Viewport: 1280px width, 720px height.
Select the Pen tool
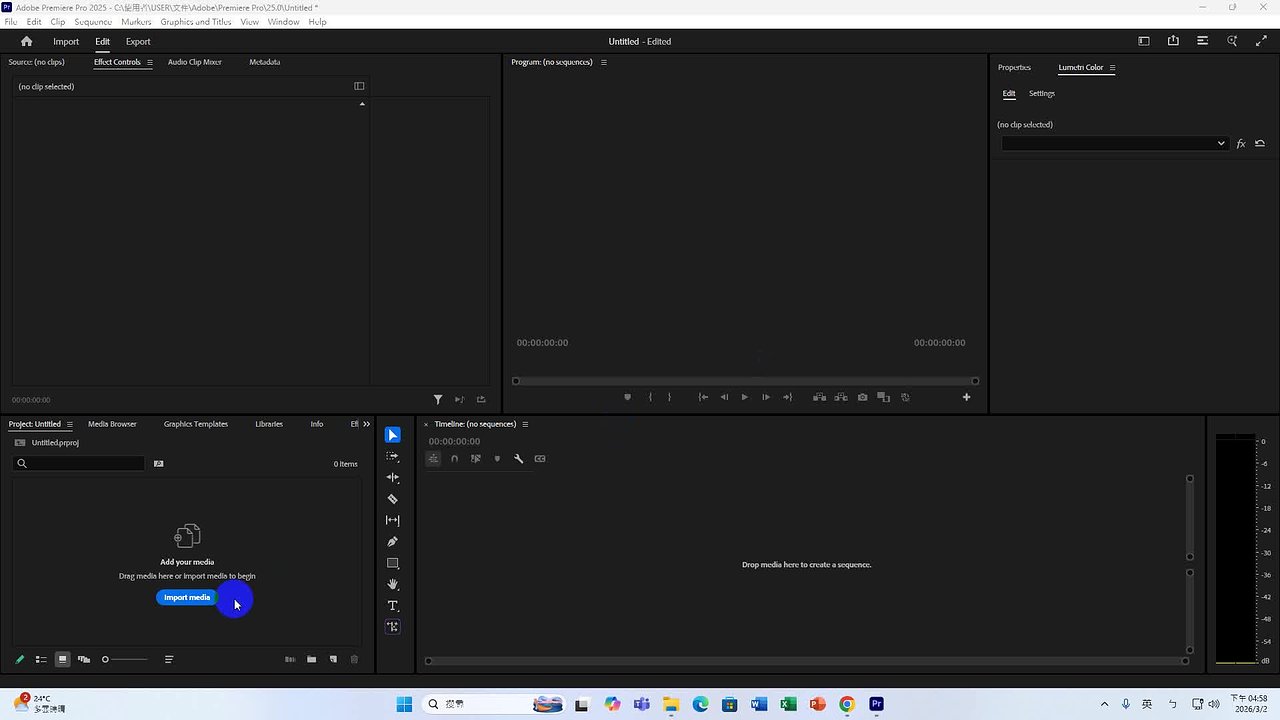click(x=392, y=541)
